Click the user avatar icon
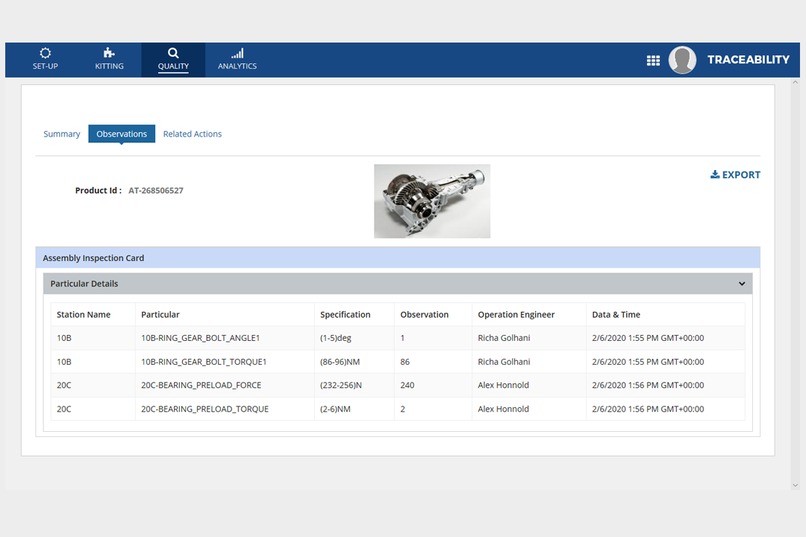 click(x=682, y=60)
